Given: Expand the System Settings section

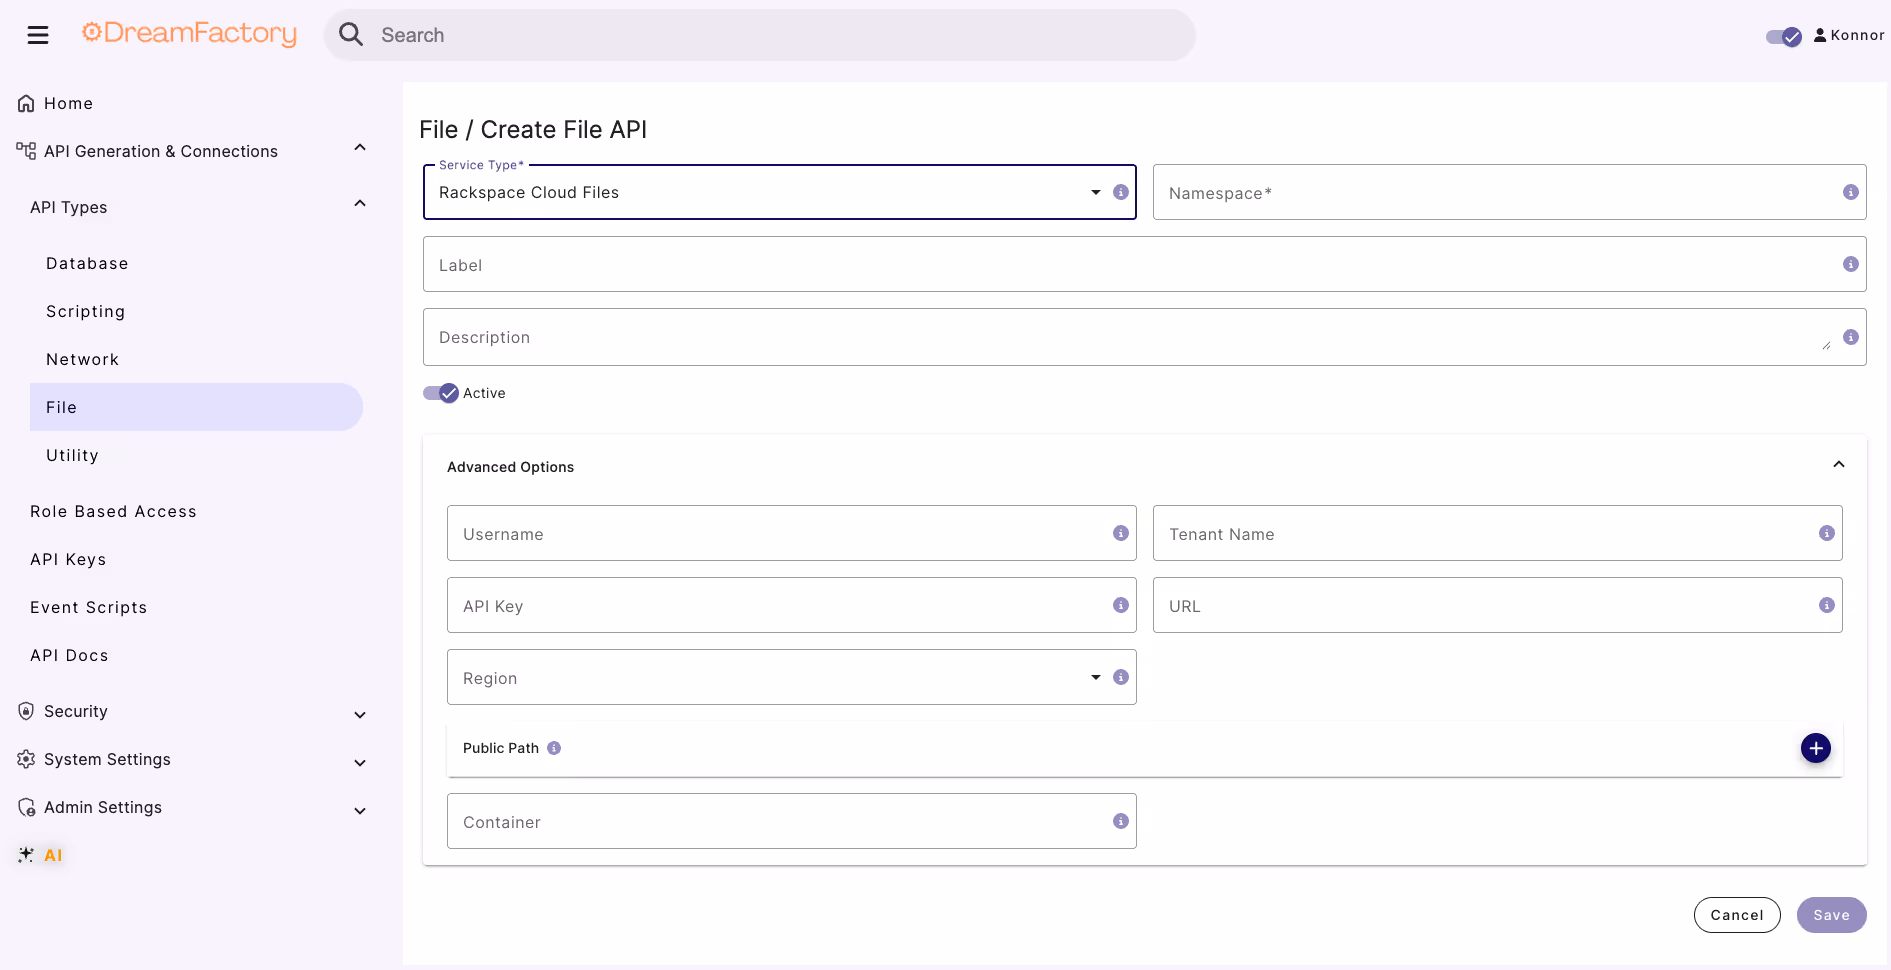Looking at the screenshot, I should tap(360, 763).
